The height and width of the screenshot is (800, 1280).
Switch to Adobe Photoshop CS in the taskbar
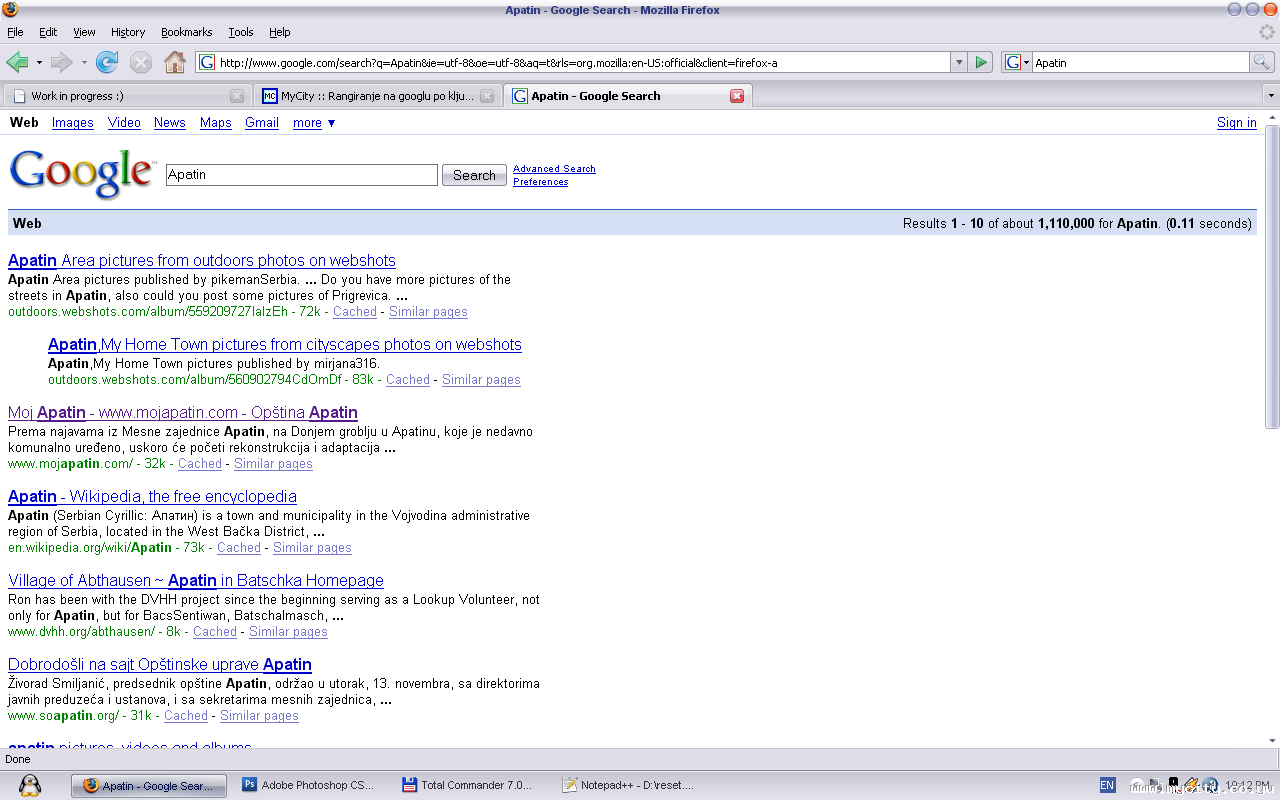click(x=310, y=785)
